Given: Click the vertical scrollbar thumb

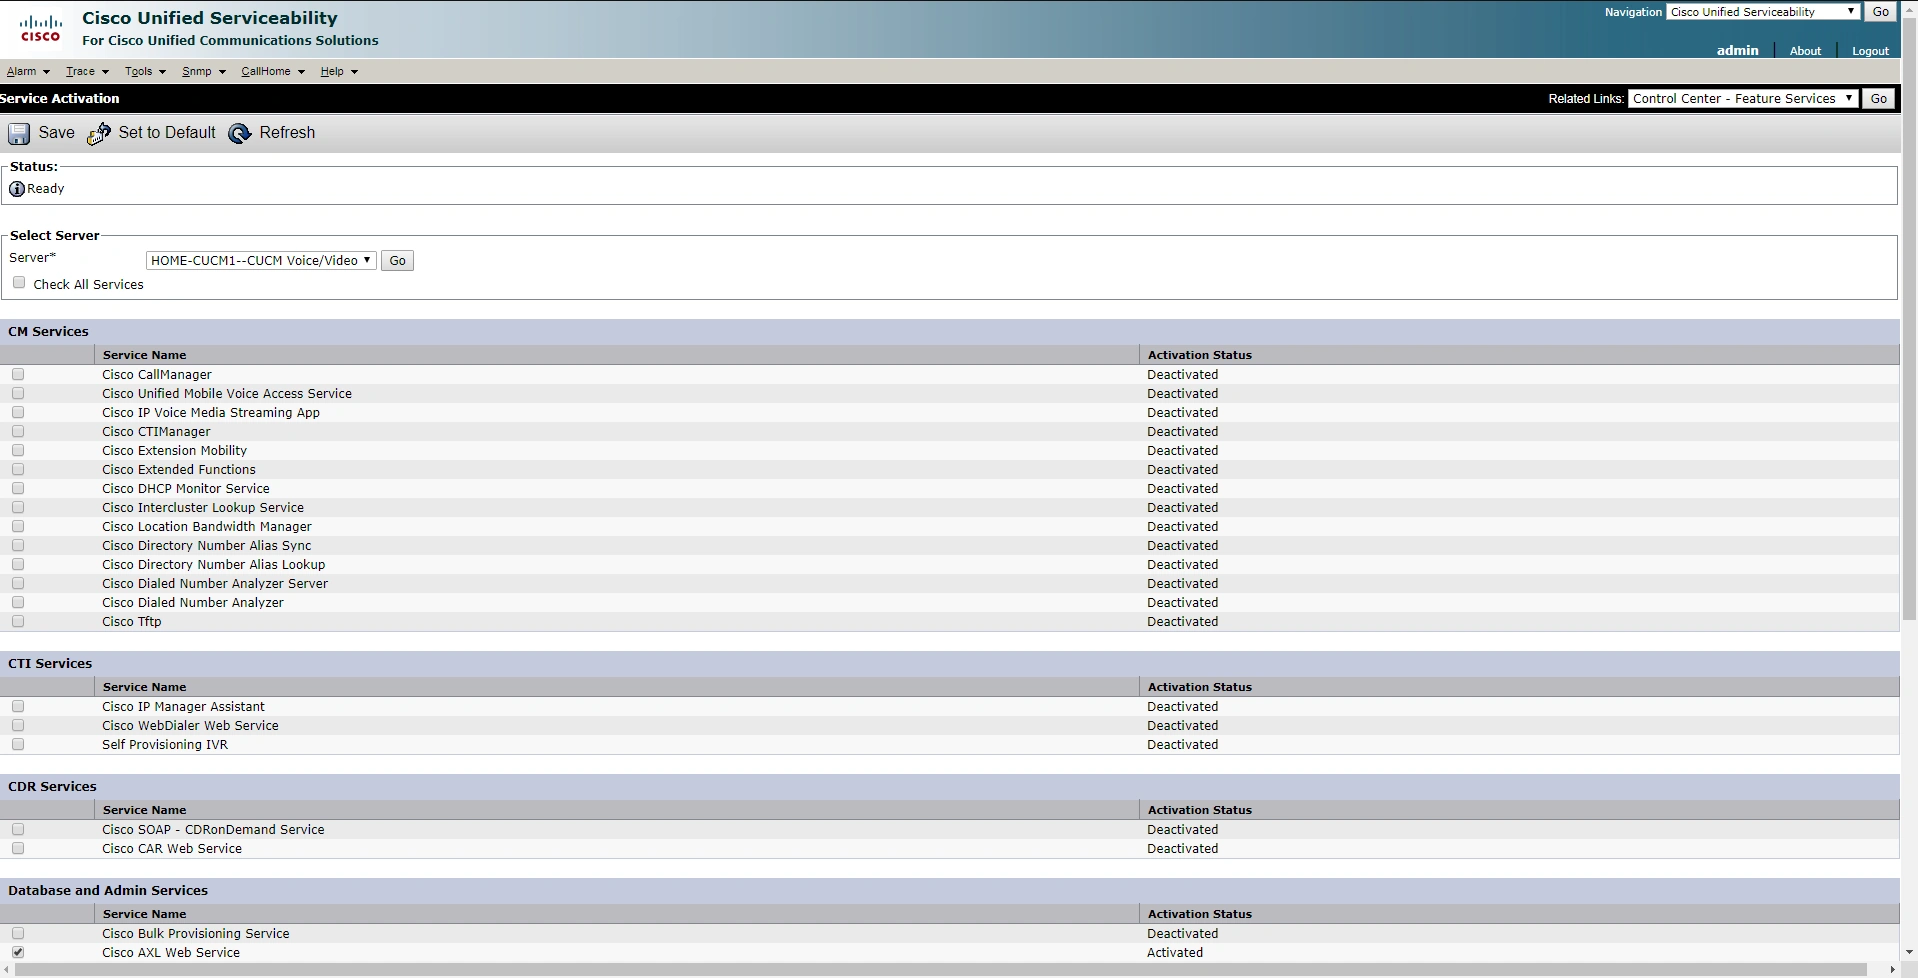Looking at the screenshot, I should point(1909,320).
